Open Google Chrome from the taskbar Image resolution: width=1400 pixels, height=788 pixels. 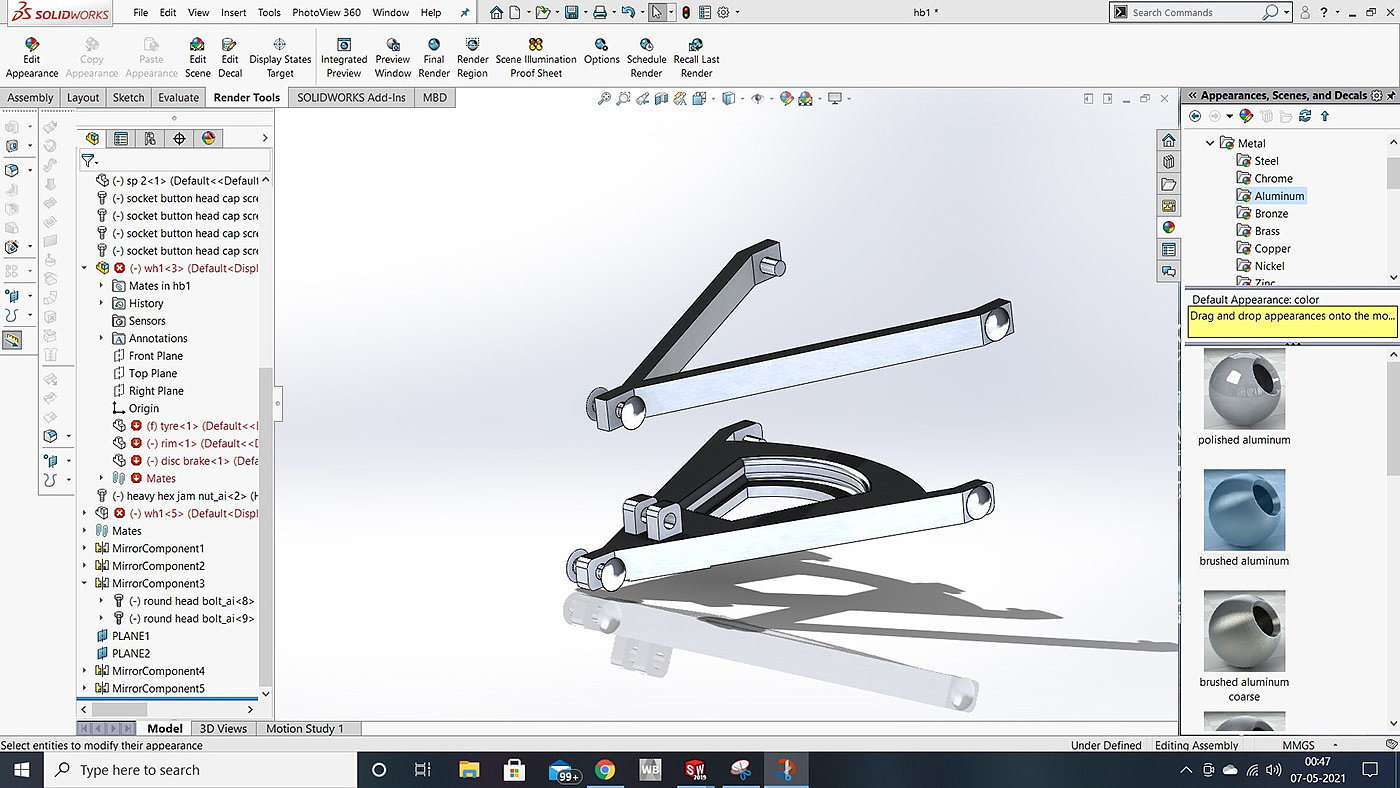[x=605, y=770]
